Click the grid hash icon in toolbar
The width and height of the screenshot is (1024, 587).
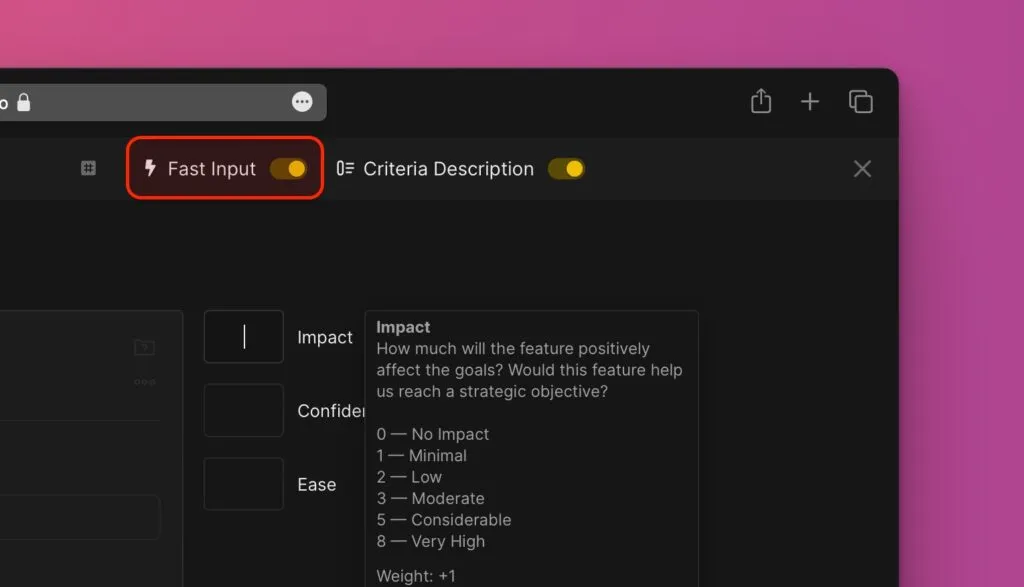click(x=88, y=168)
